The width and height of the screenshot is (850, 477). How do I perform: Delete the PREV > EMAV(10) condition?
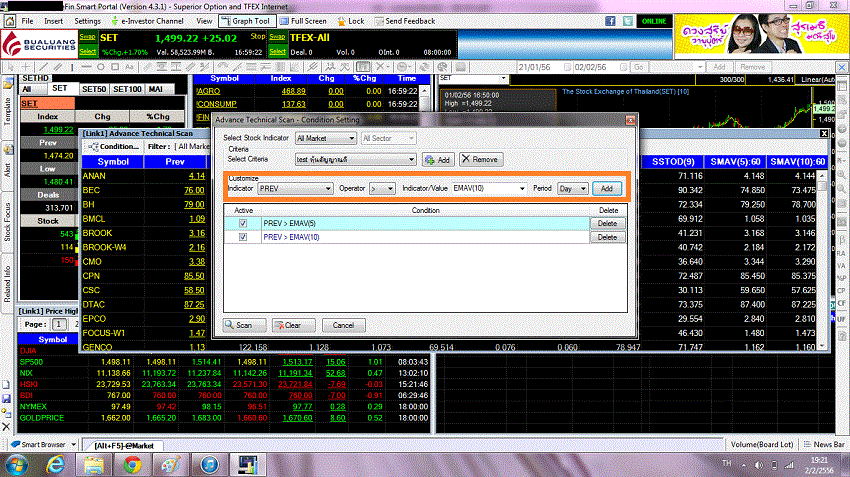607,237
